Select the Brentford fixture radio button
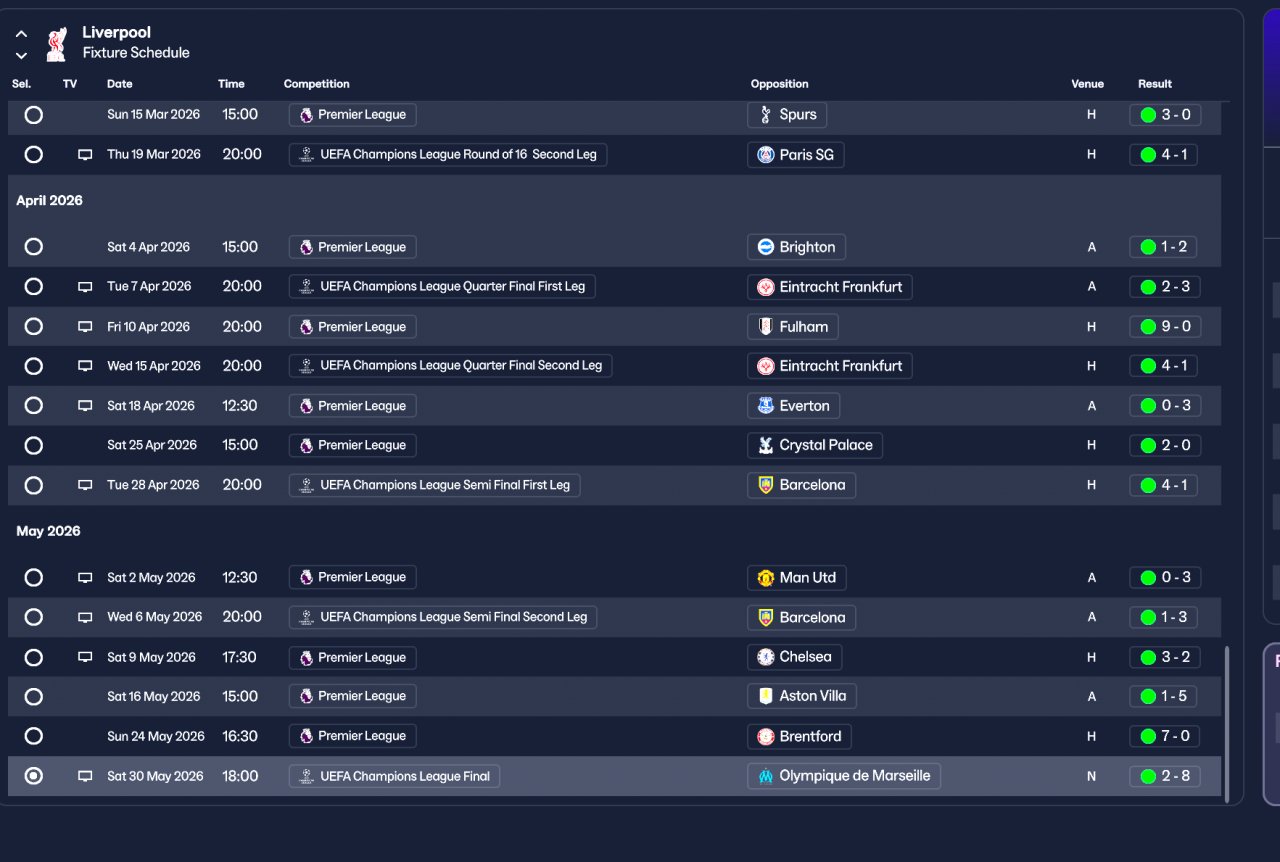Screen dimensions: 1280x862 tap(34, 737)
